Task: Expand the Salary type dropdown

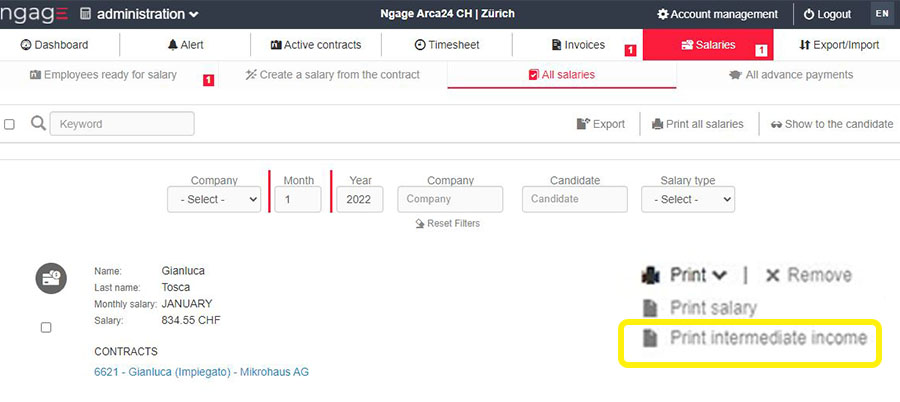Action: pos(688,199)
